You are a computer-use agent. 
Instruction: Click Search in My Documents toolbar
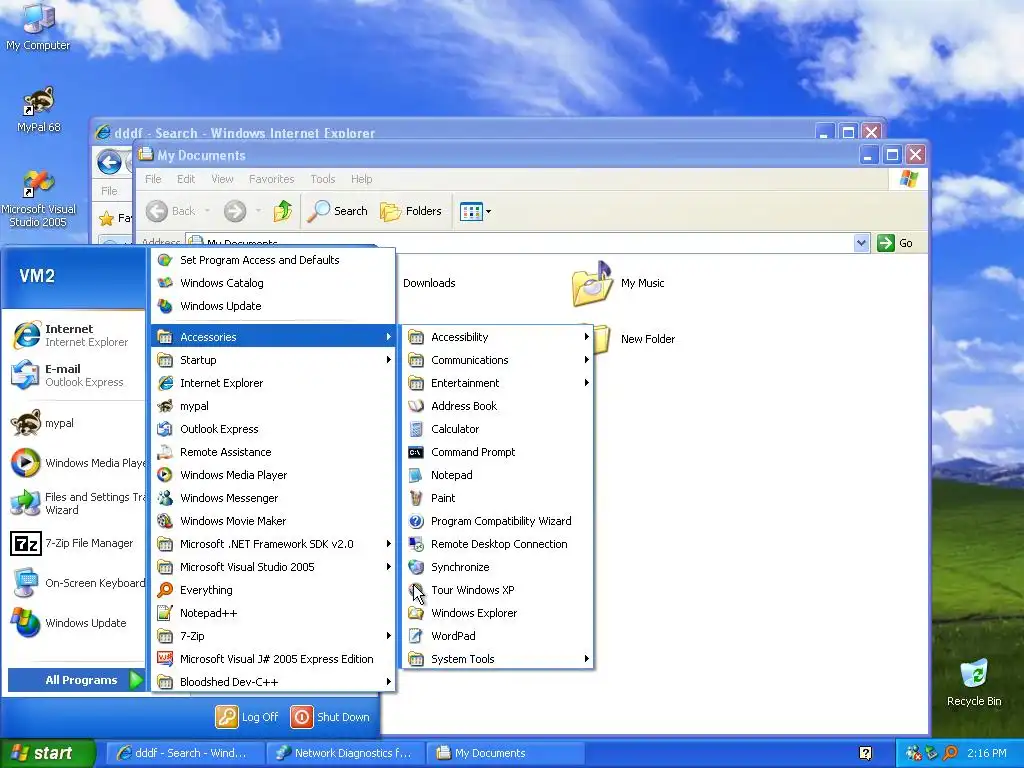coord(337,211)
